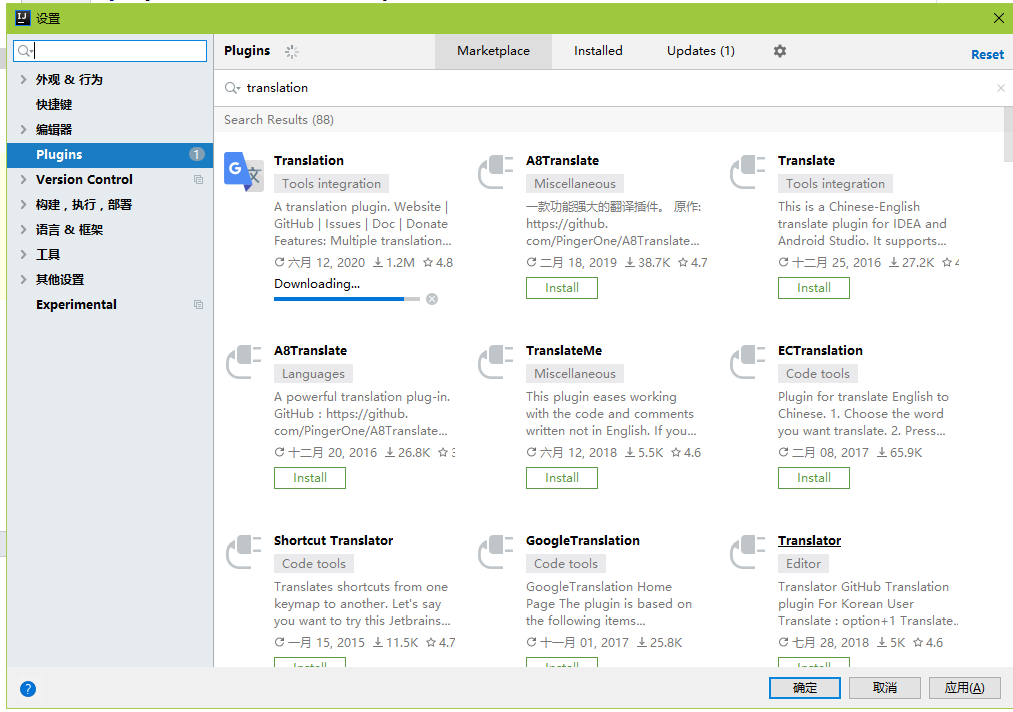The width and height of the screenshot is (1013, 712).
Task: Click the TranslateMe plugin icon
Action: (496, 361)
